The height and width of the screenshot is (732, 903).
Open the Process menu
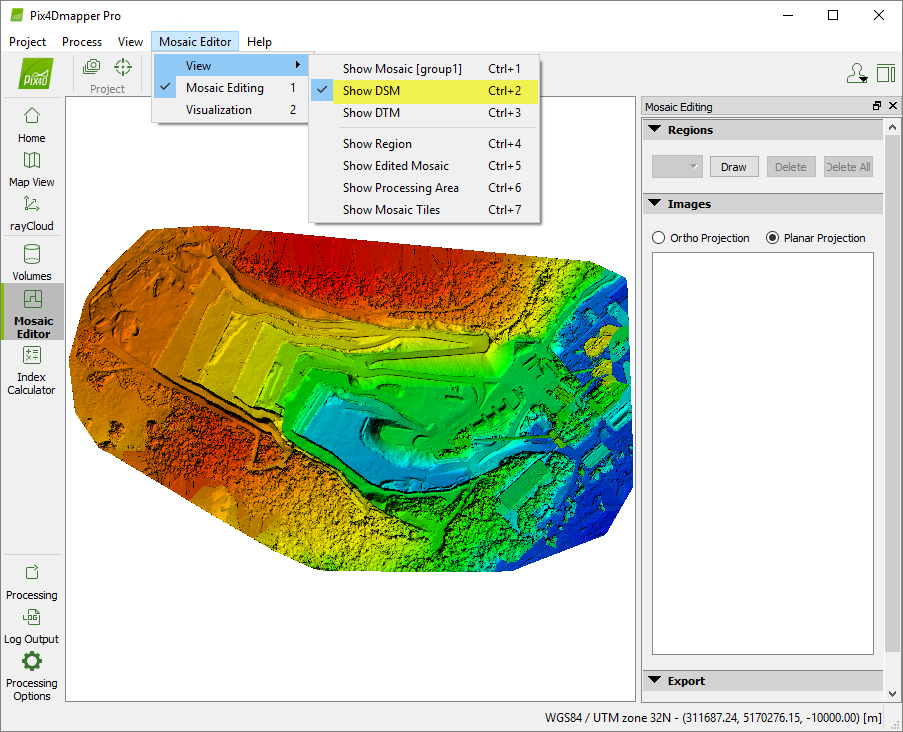pos(82,42)
